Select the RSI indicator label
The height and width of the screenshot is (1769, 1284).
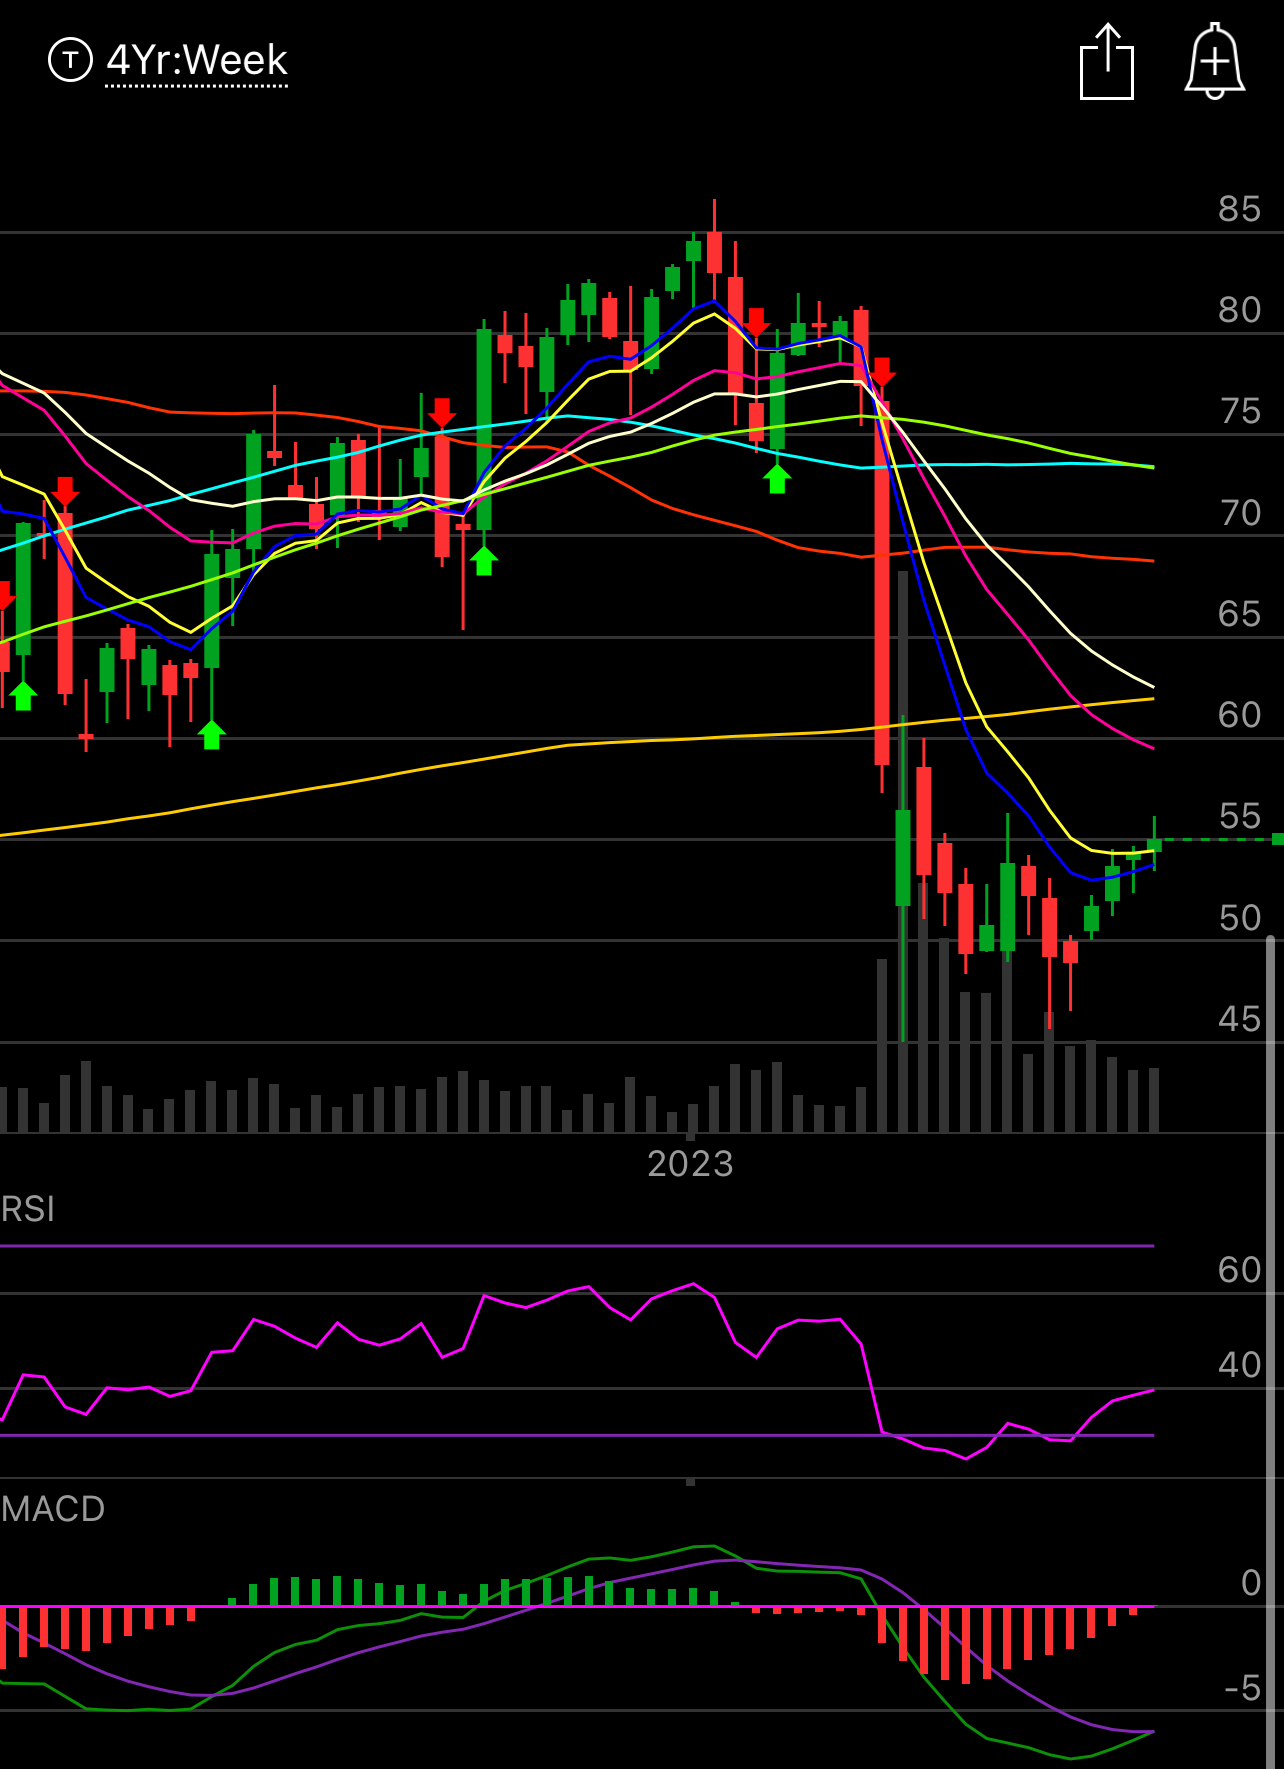[28, 1209]
